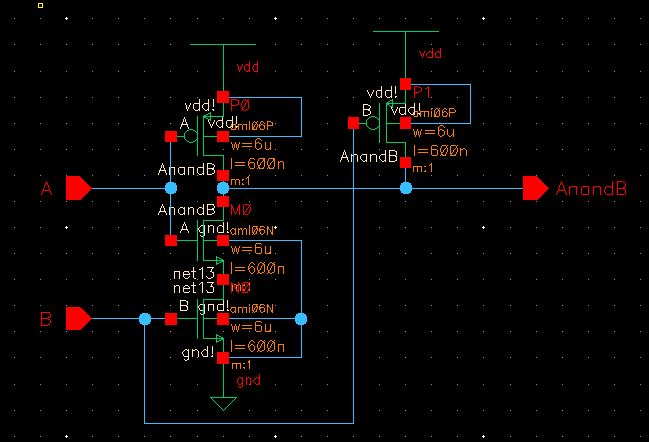This screenshot has height=442, width=649.
Task: Select 'l=600n' parameter of P1
Action: click(440, 151)
